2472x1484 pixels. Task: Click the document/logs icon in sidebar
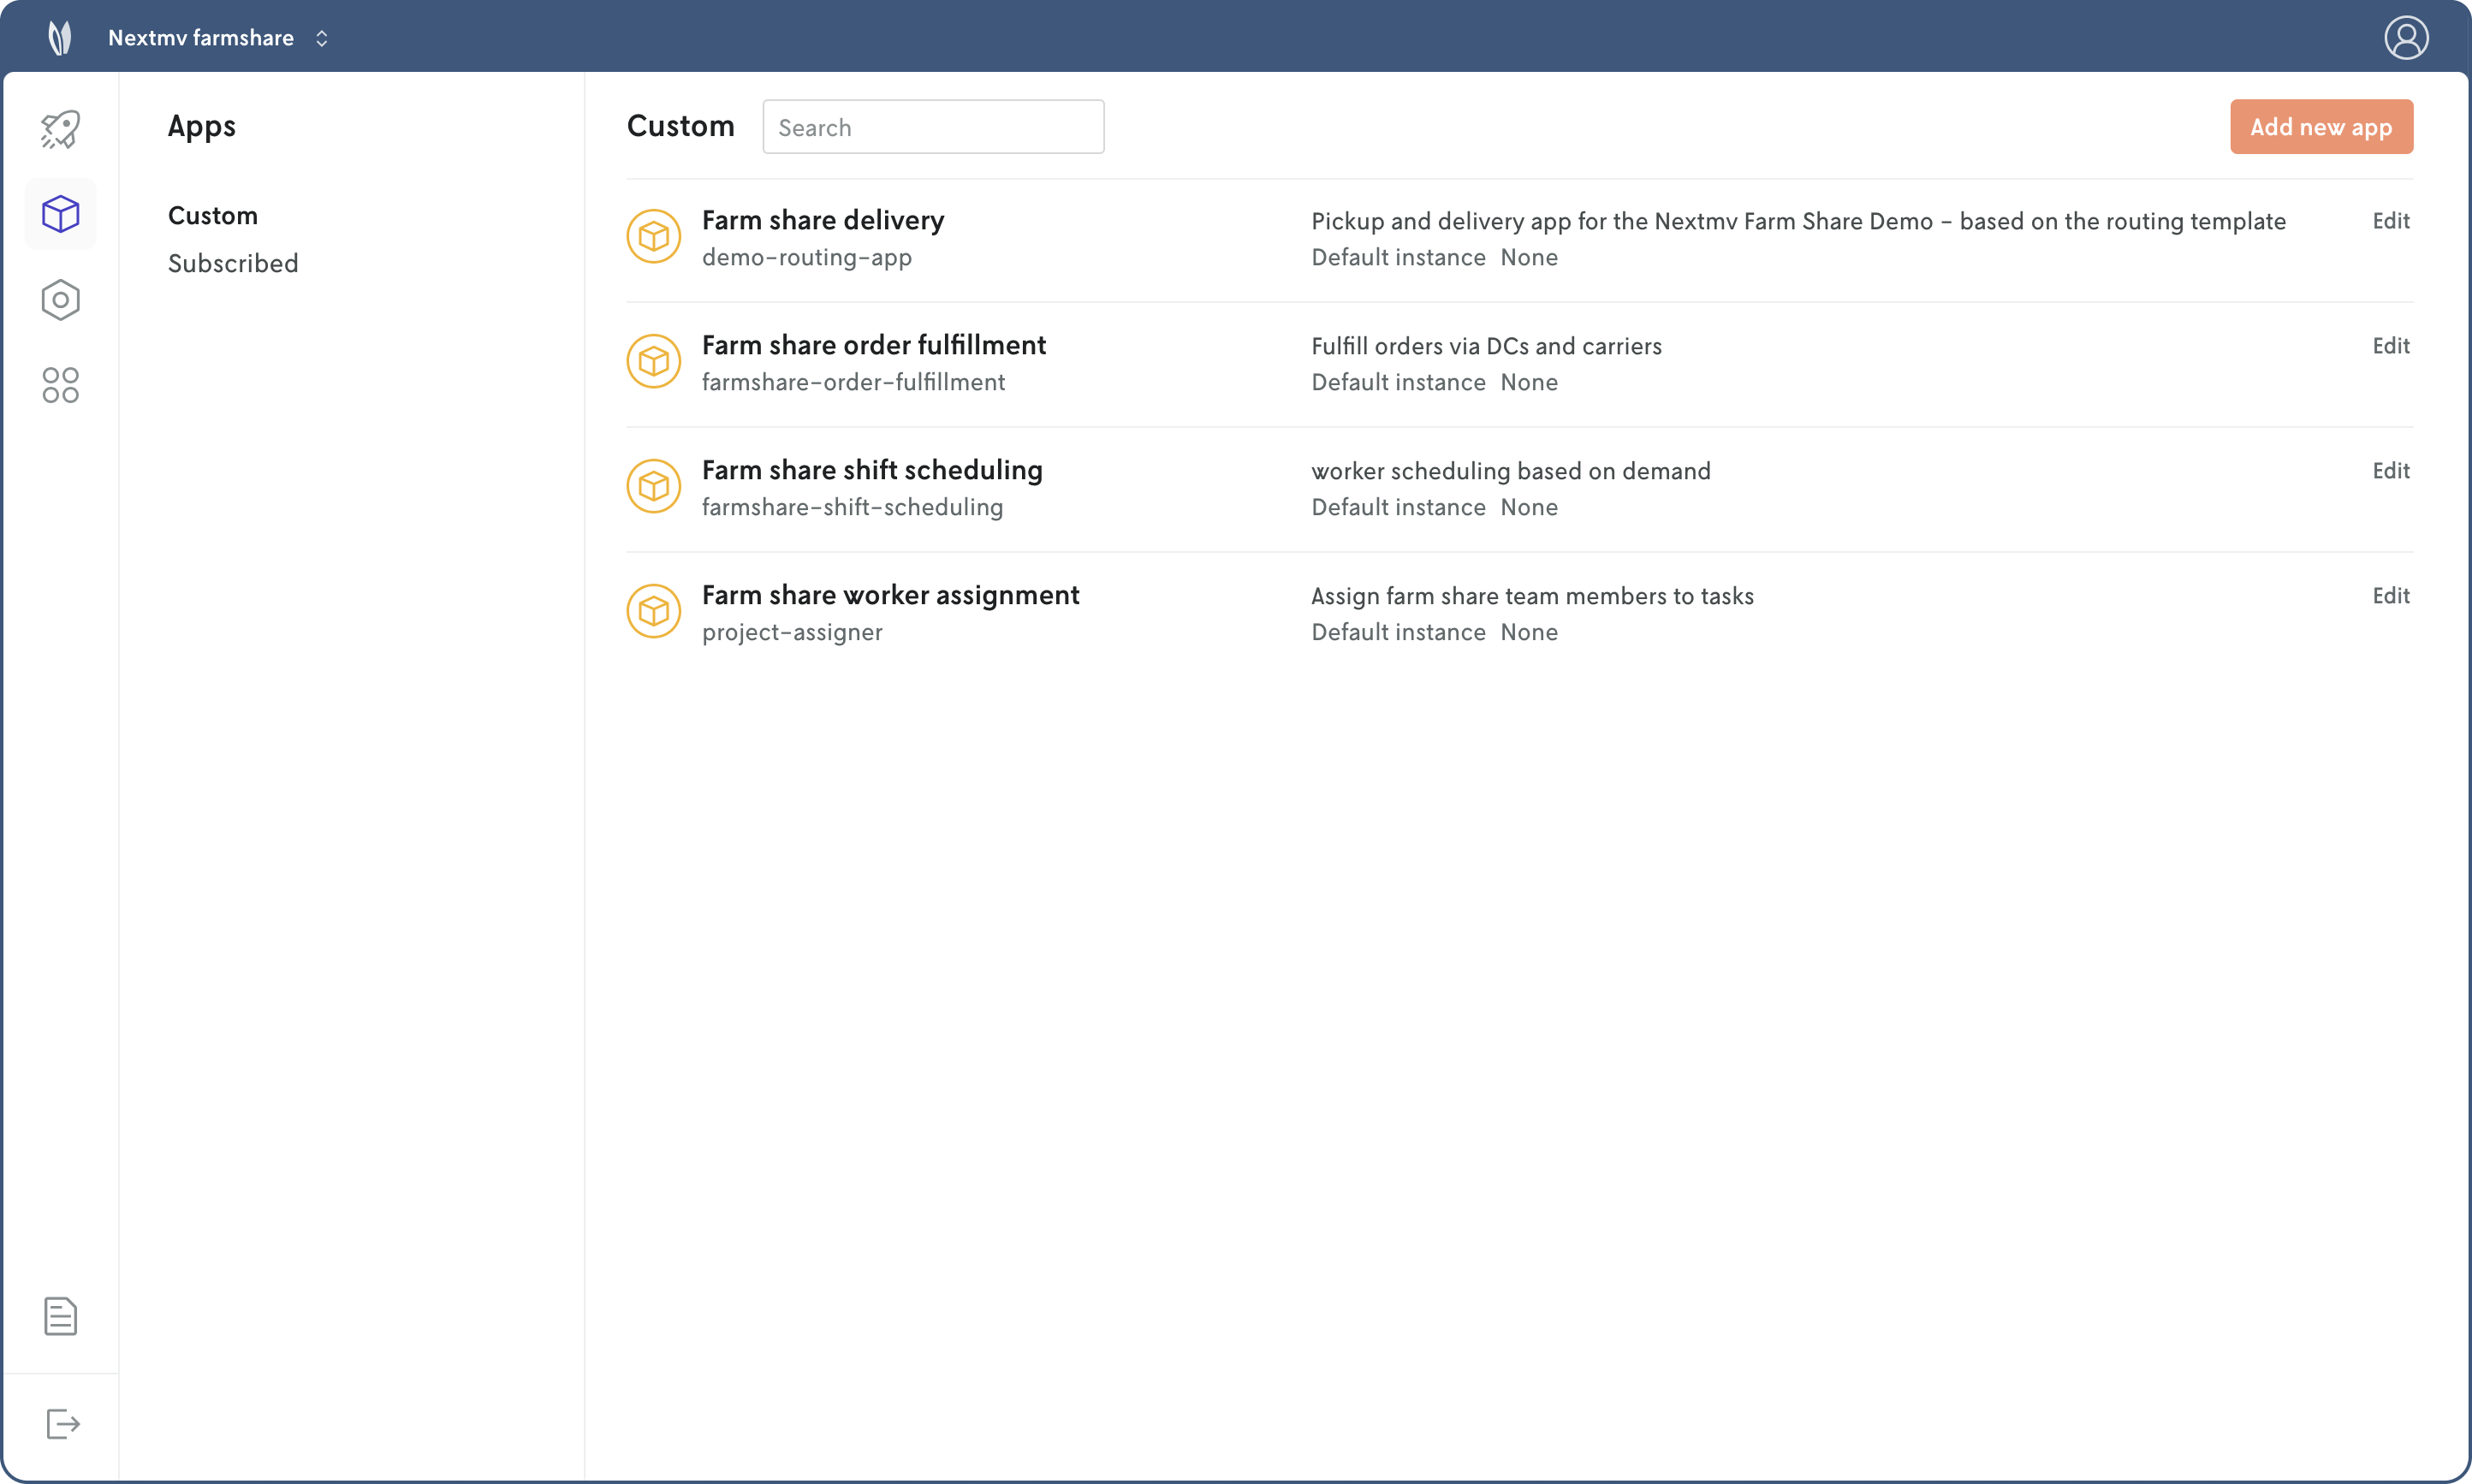60,1316
